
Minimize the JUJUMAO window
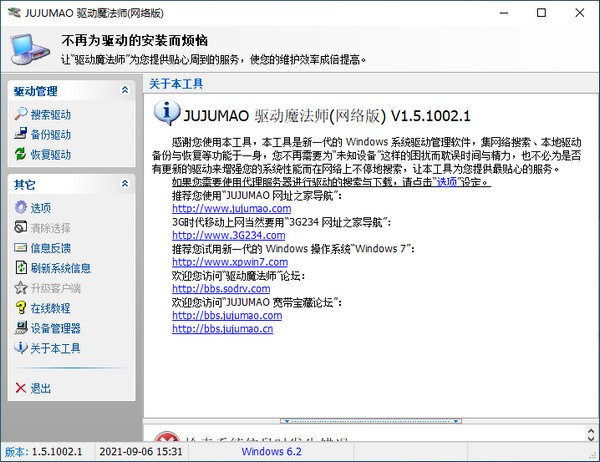(504, 13)
